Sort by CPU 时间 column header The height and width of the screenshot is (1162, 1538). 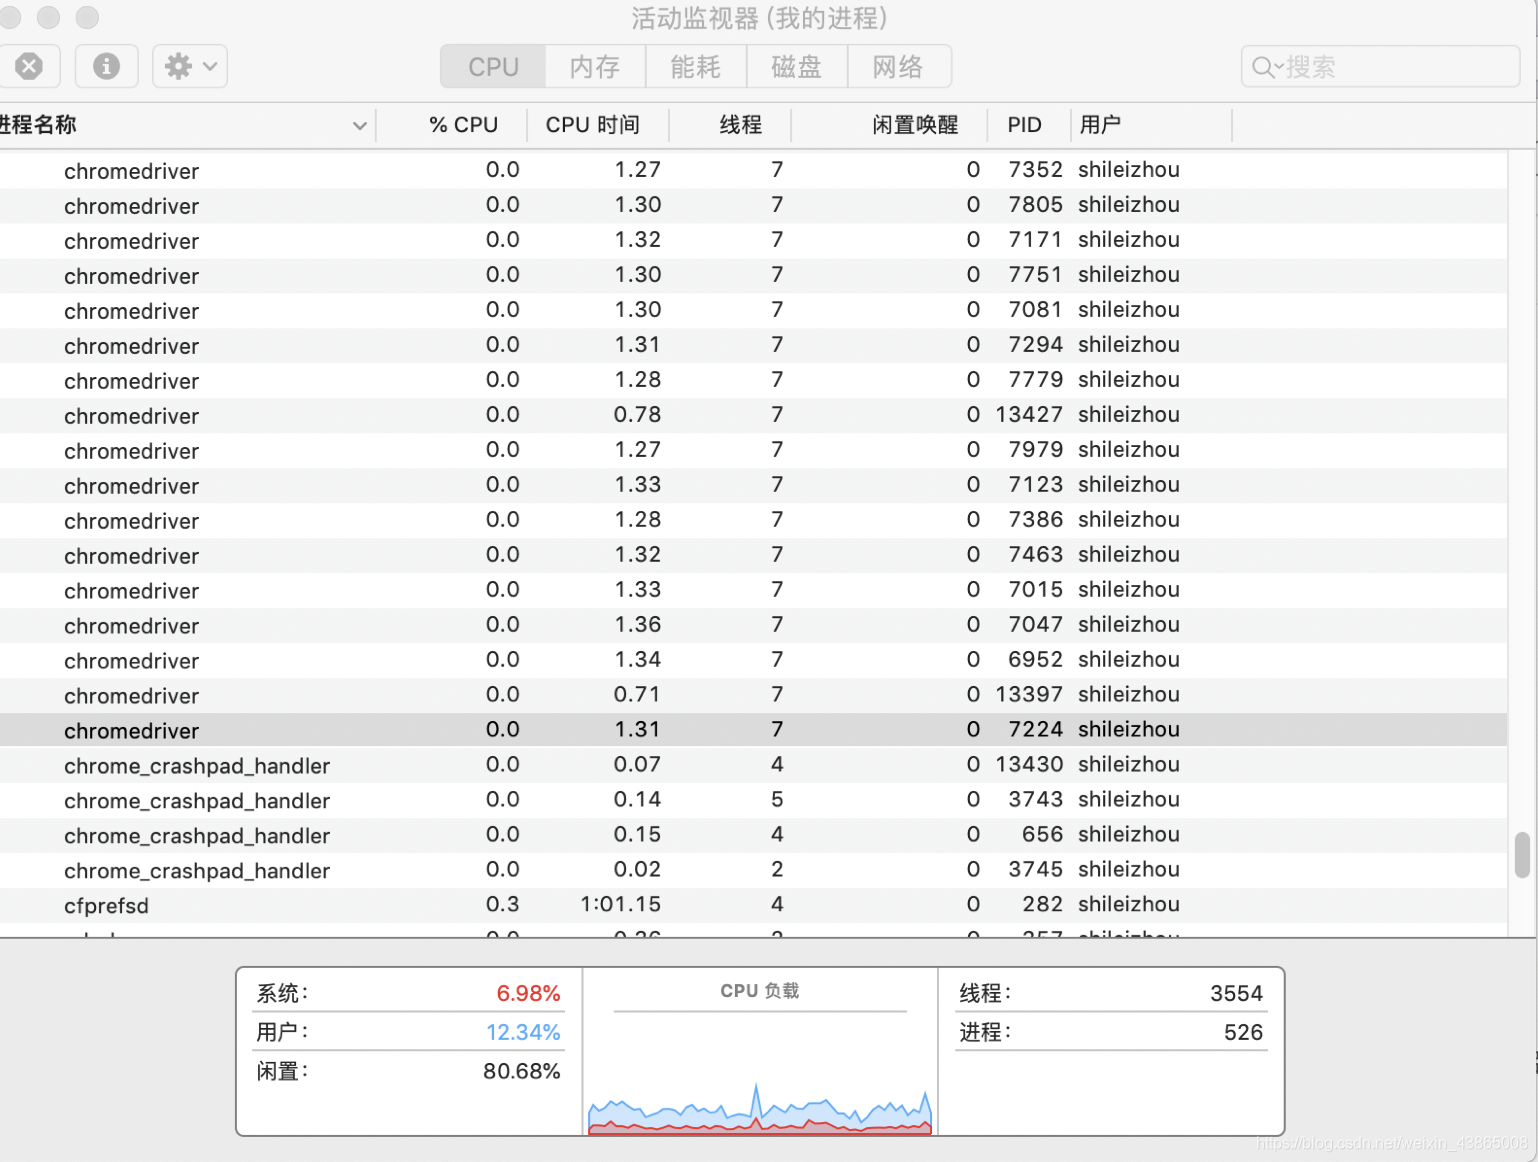593,125
